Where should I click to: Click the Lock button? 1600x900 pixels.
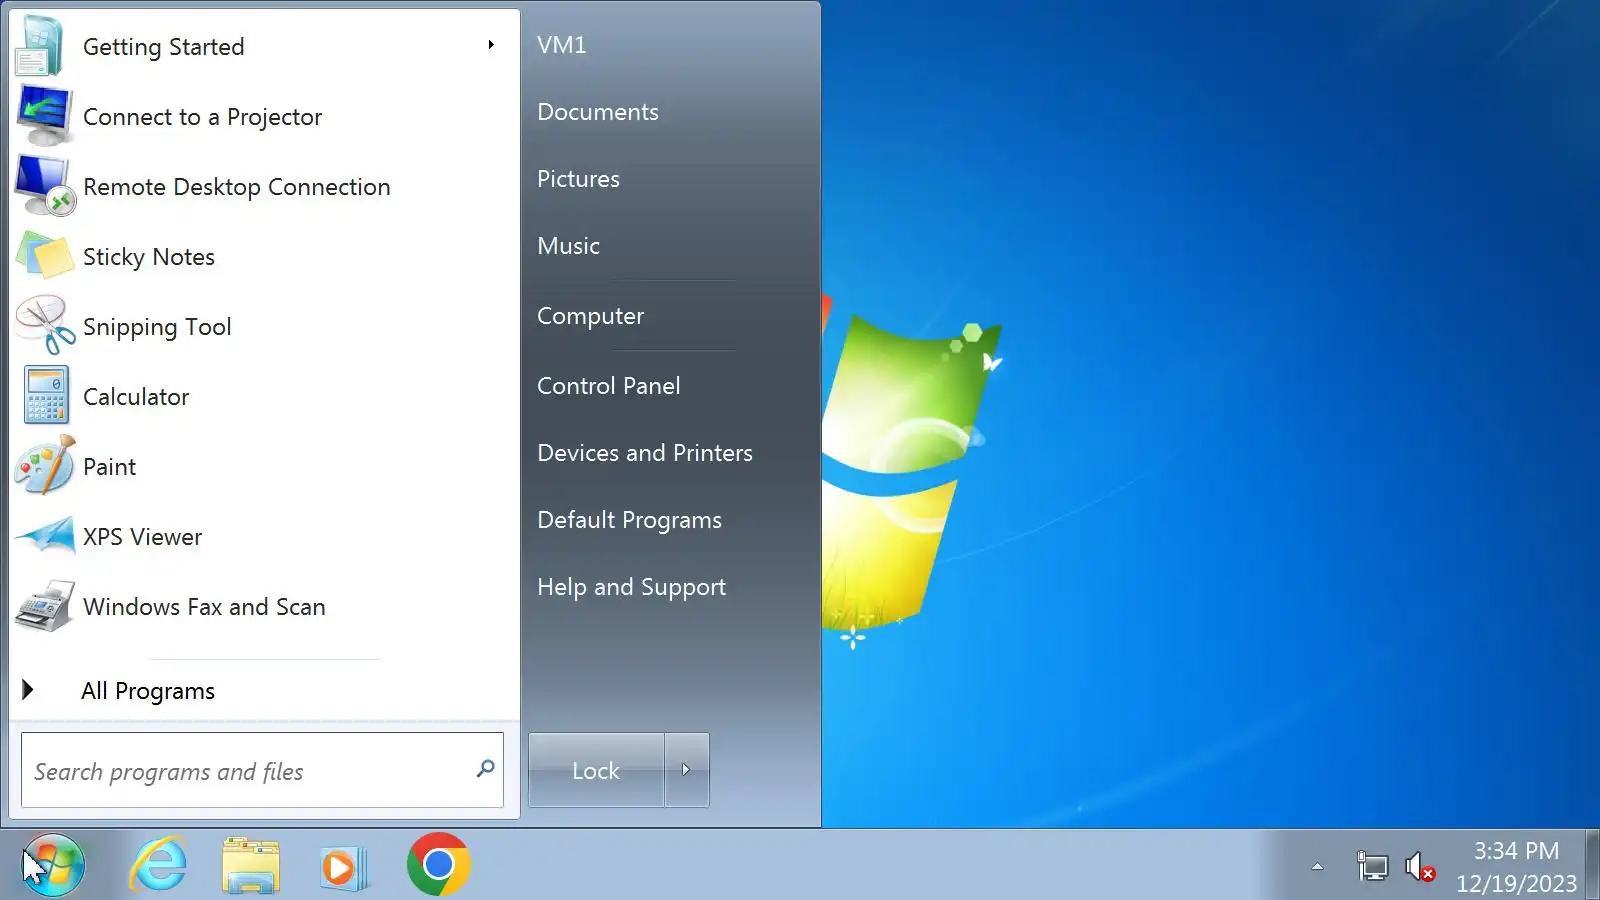click(596, 770)
